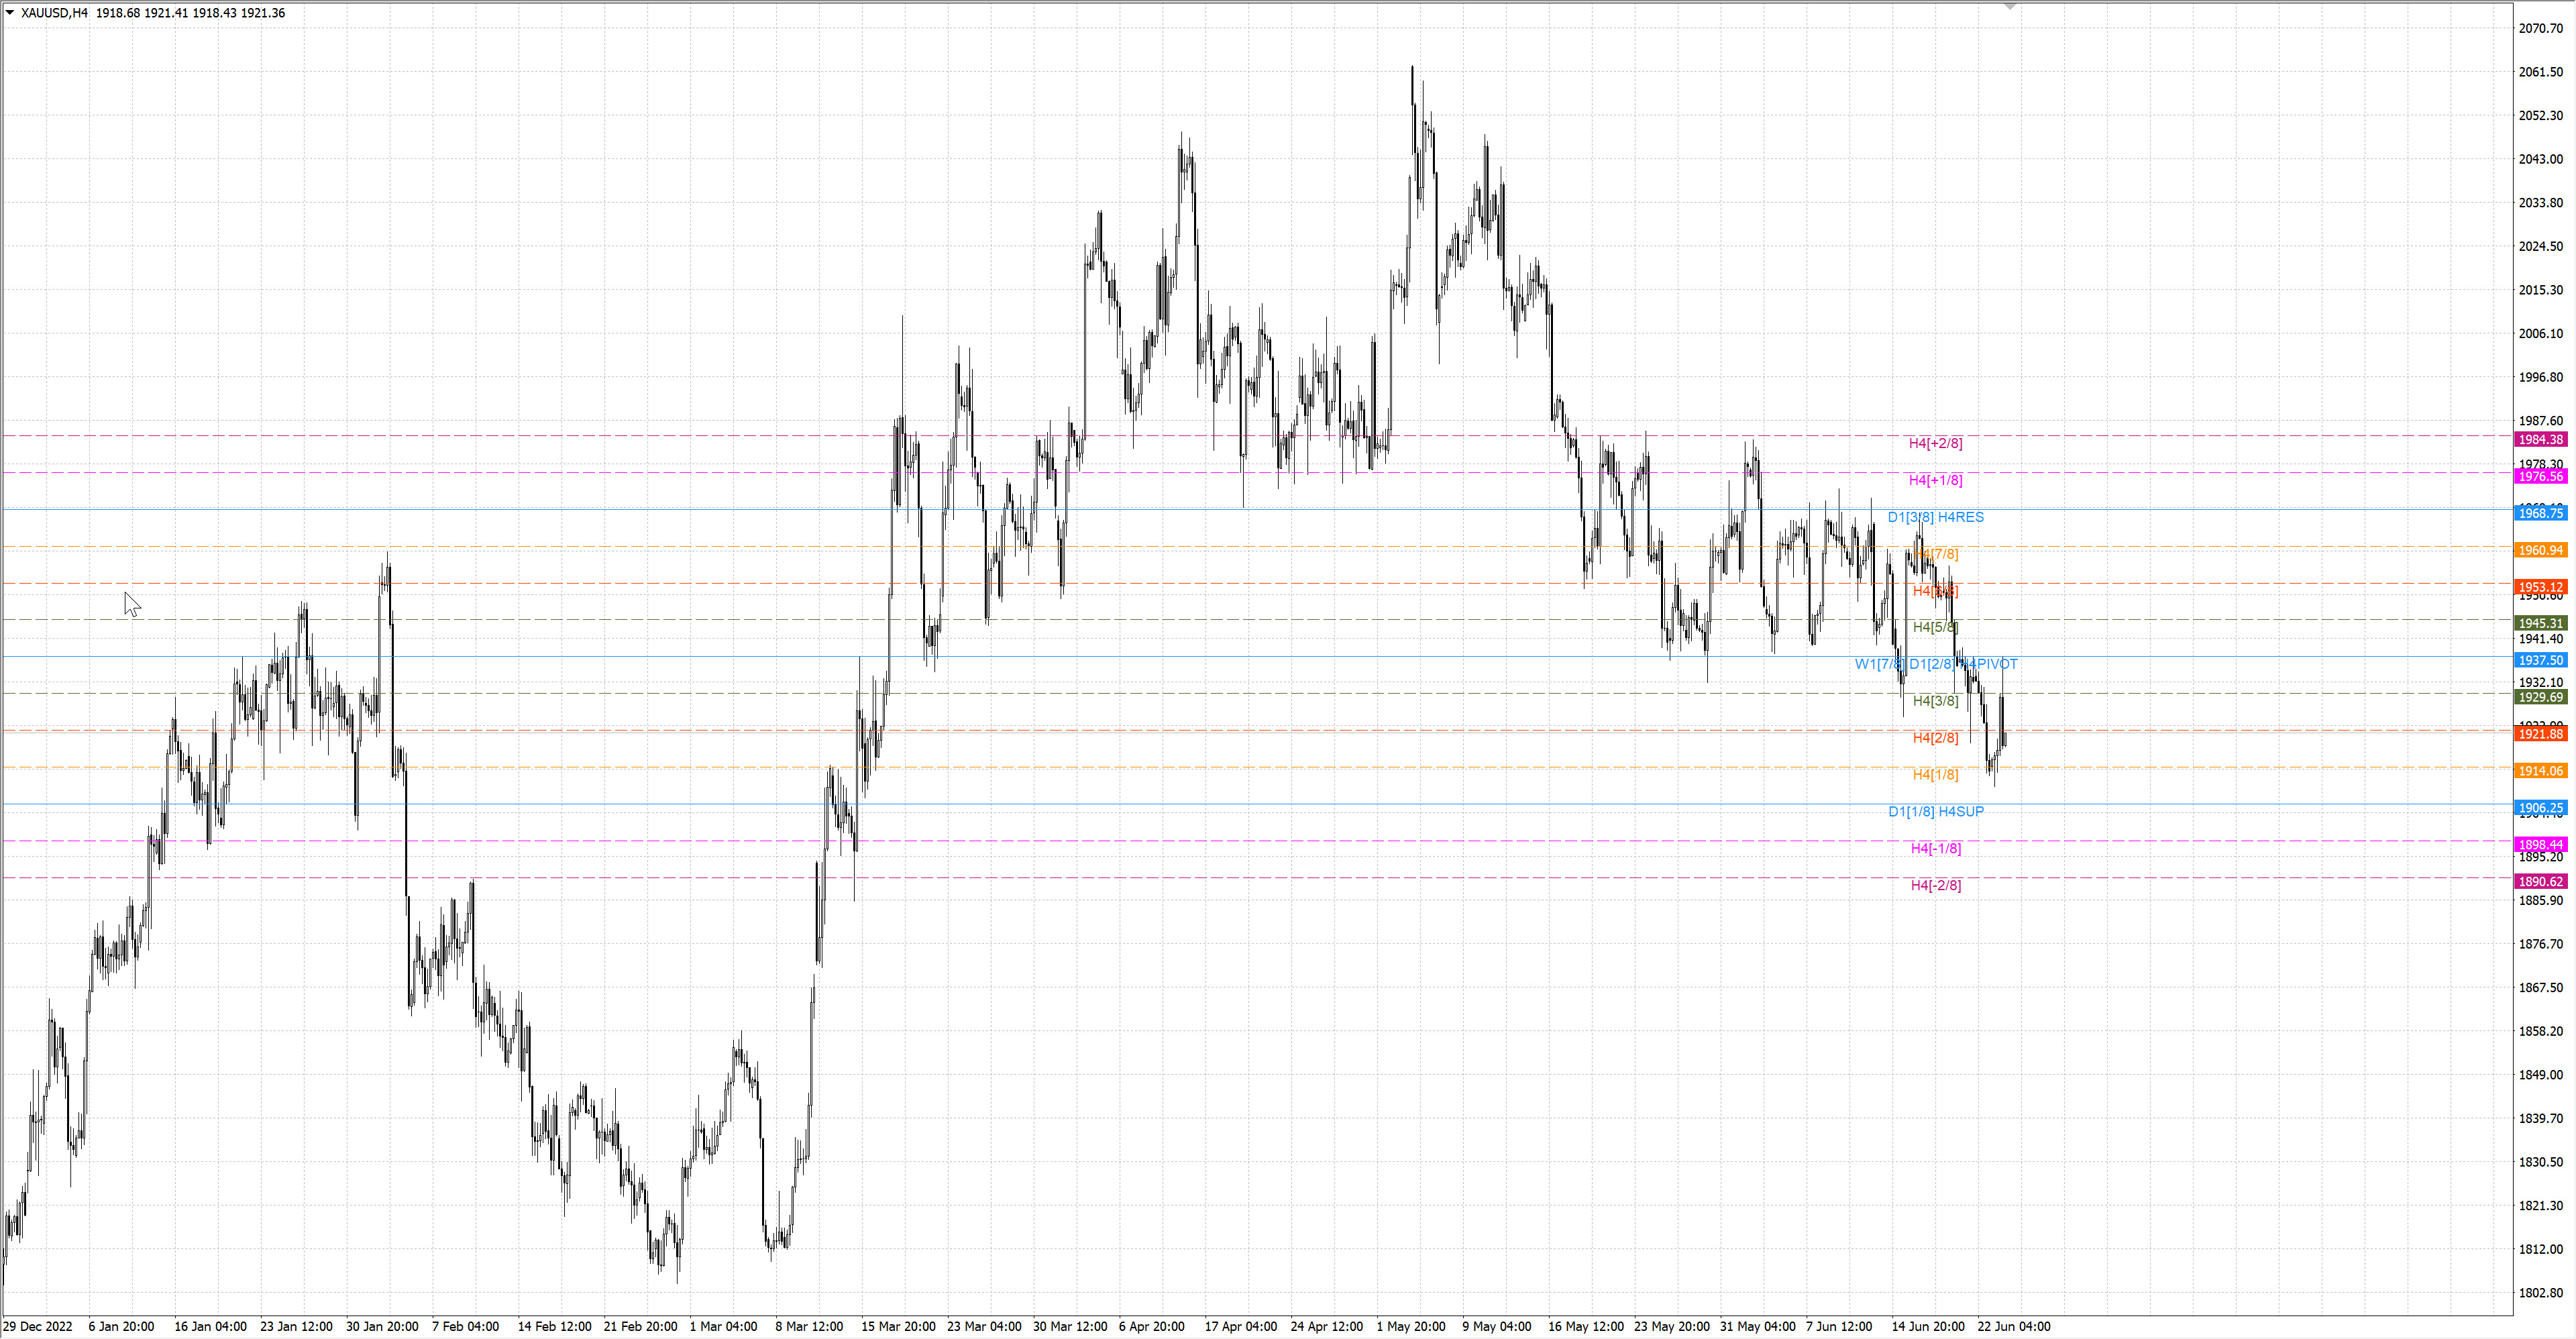This screenshot has width=2576, height=1339.
Task: Click the H4[-2/8] level label
Action: [x=1935, y=885]
